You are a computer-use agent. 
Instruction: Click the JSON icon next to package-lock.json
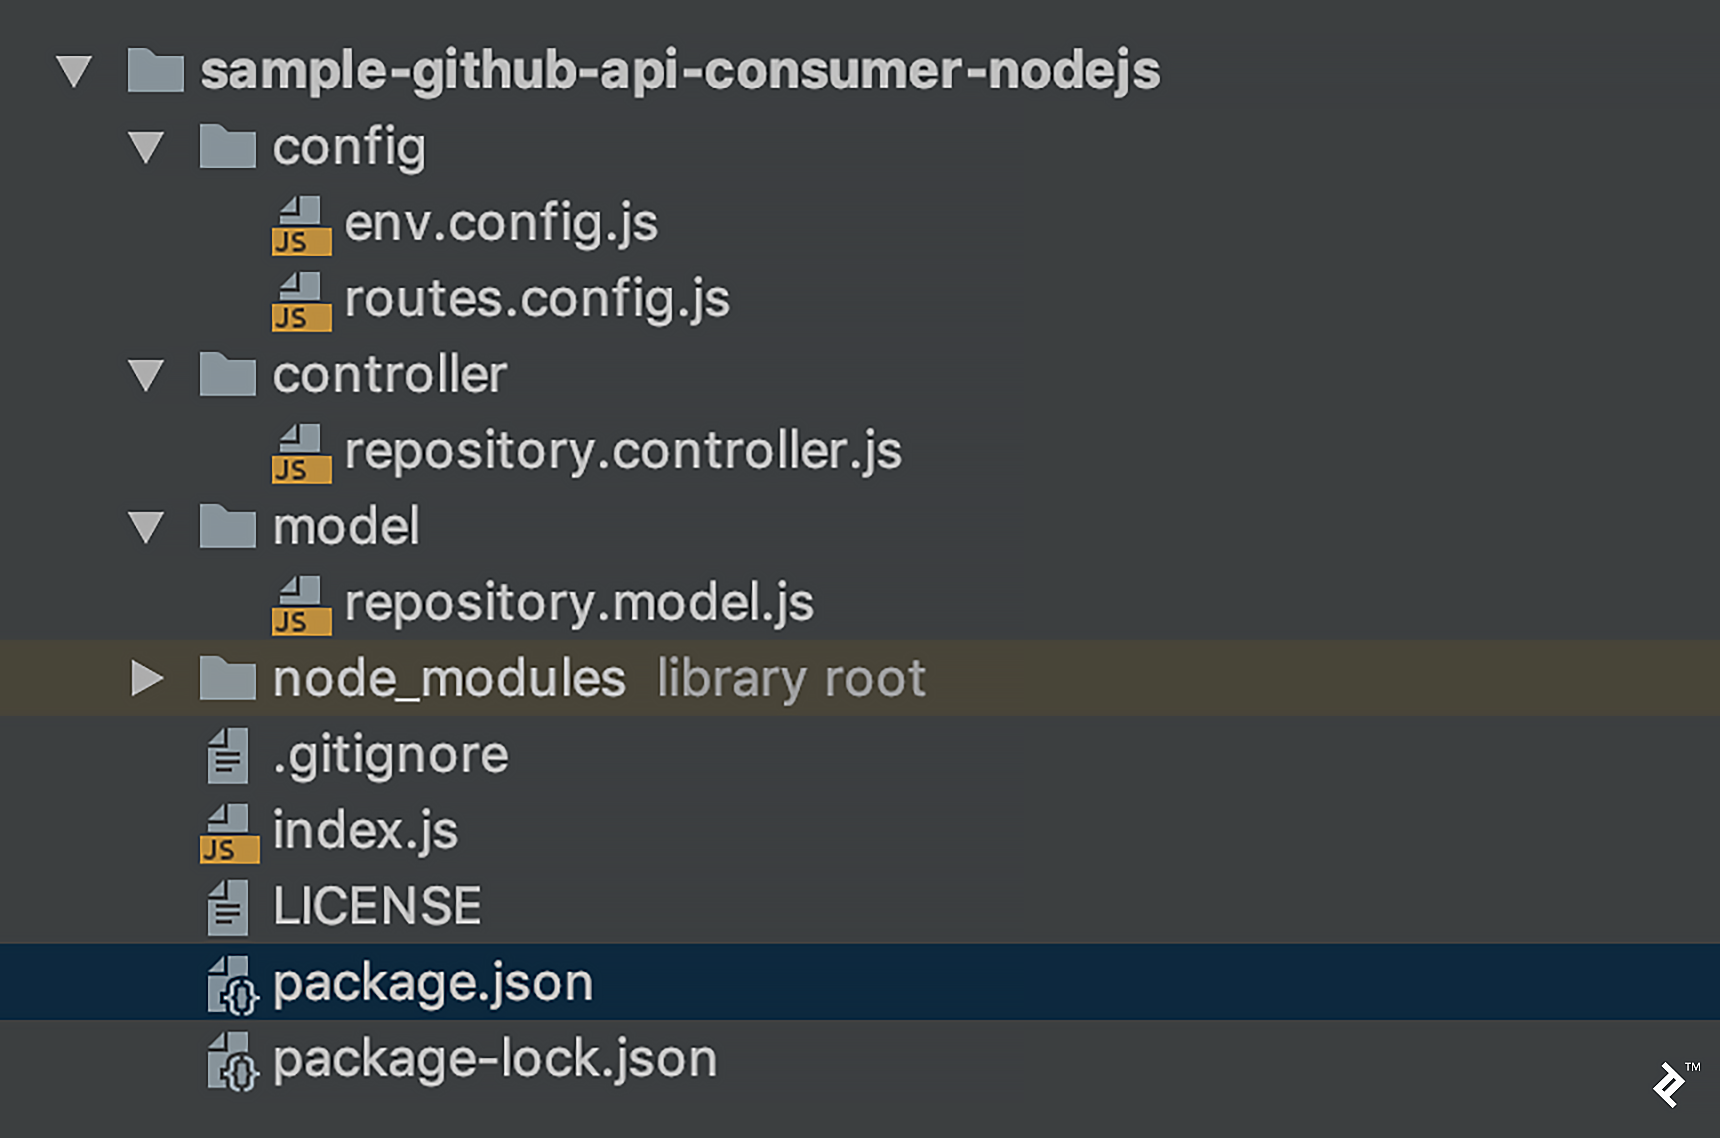230,1058
